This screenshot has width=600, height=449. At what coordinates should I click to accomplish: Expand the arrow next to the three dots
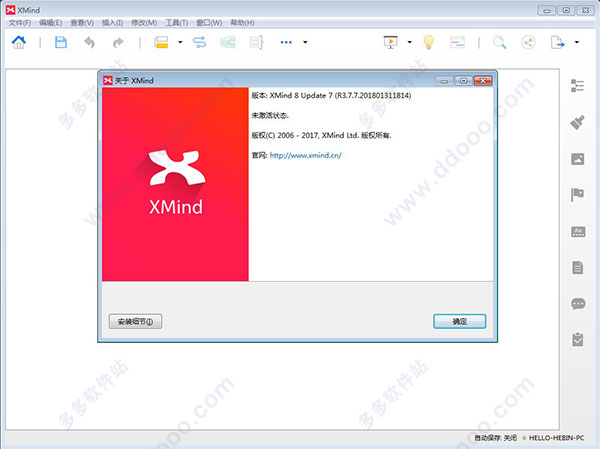(x=305, y=42)
